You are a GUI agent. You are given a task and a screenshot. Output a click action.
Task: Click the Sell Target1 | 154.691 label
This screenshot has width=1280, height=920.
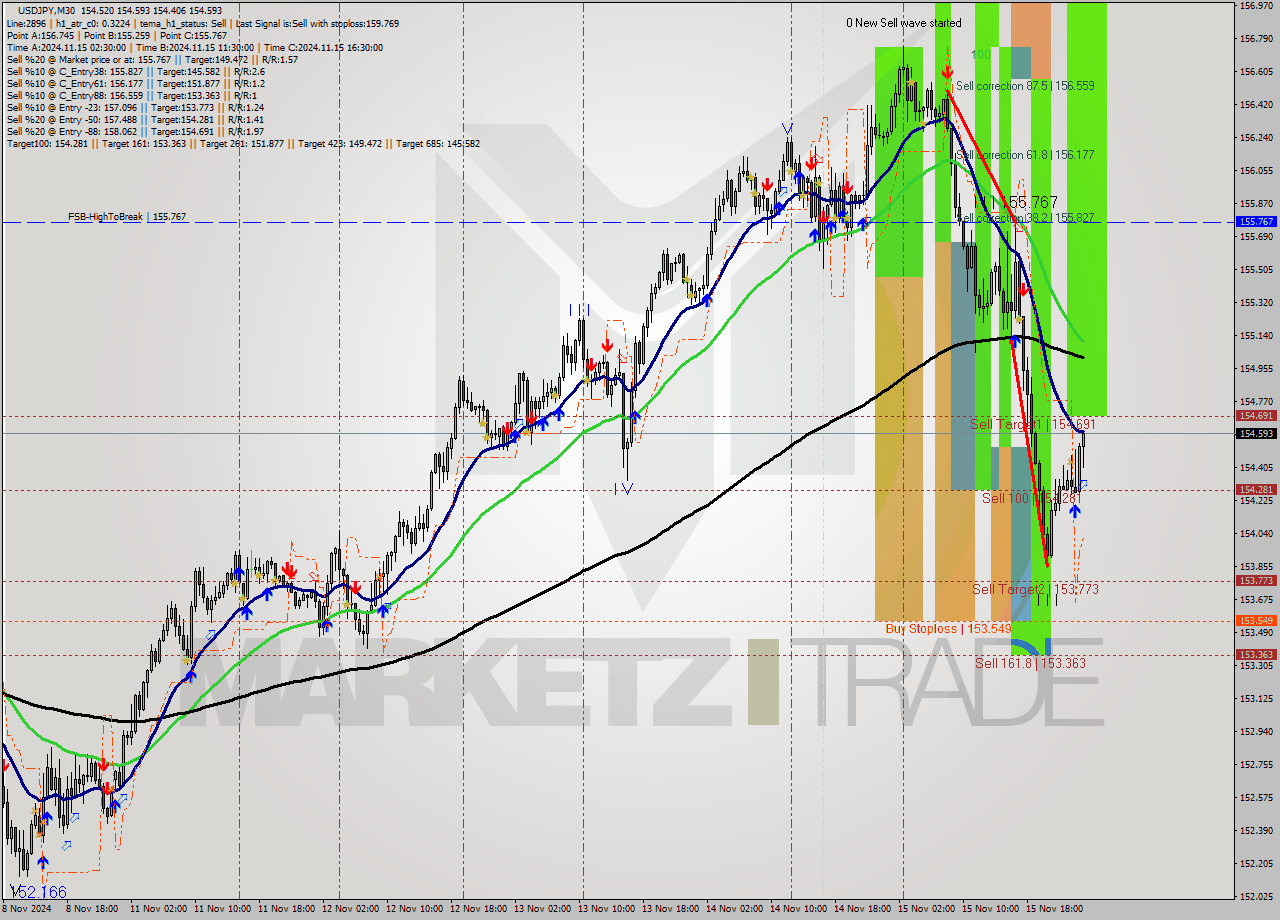coord(1034,425)
